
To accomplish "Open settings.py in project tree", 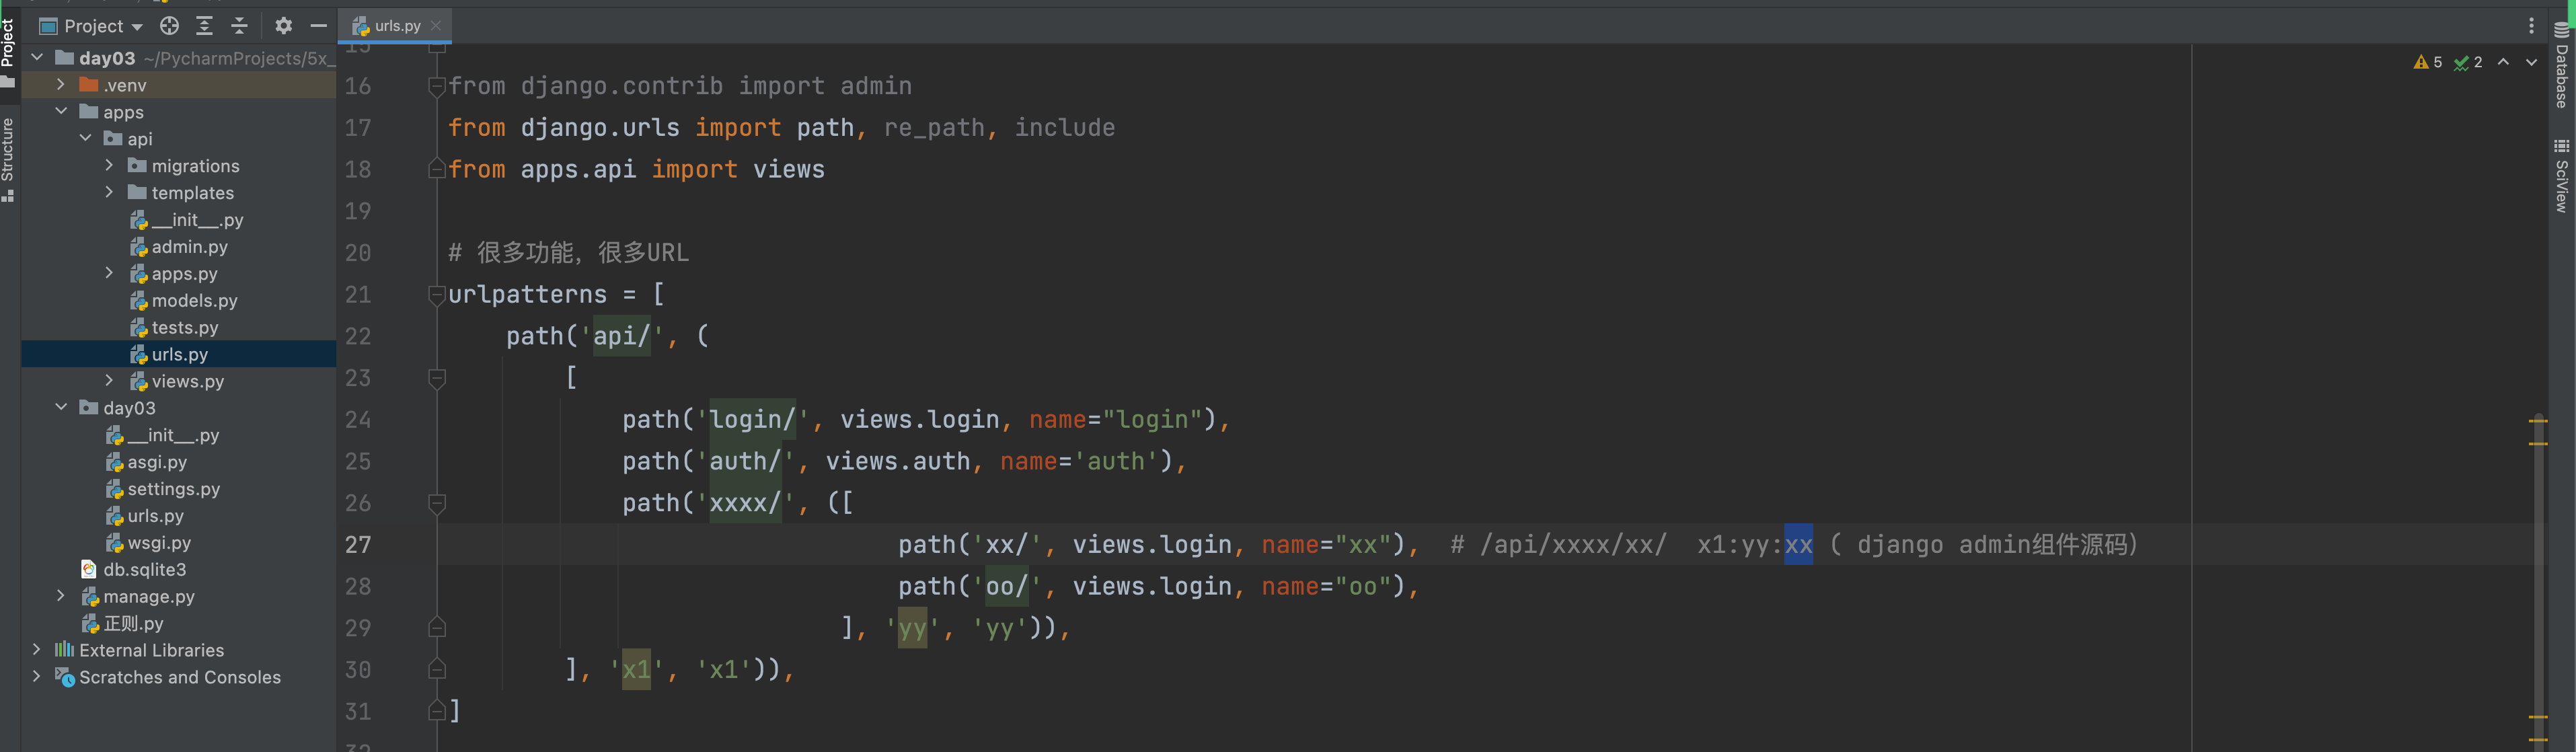I will click(173, 489).
